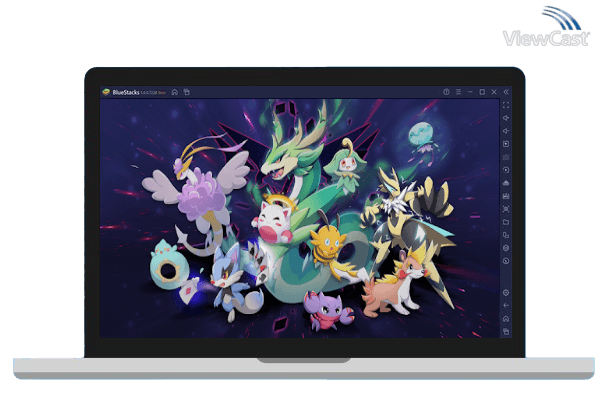Viewport: 602px width, 414px height.
Task: Collapse the side toolbar with double chevron
Action: coord(506,92)
